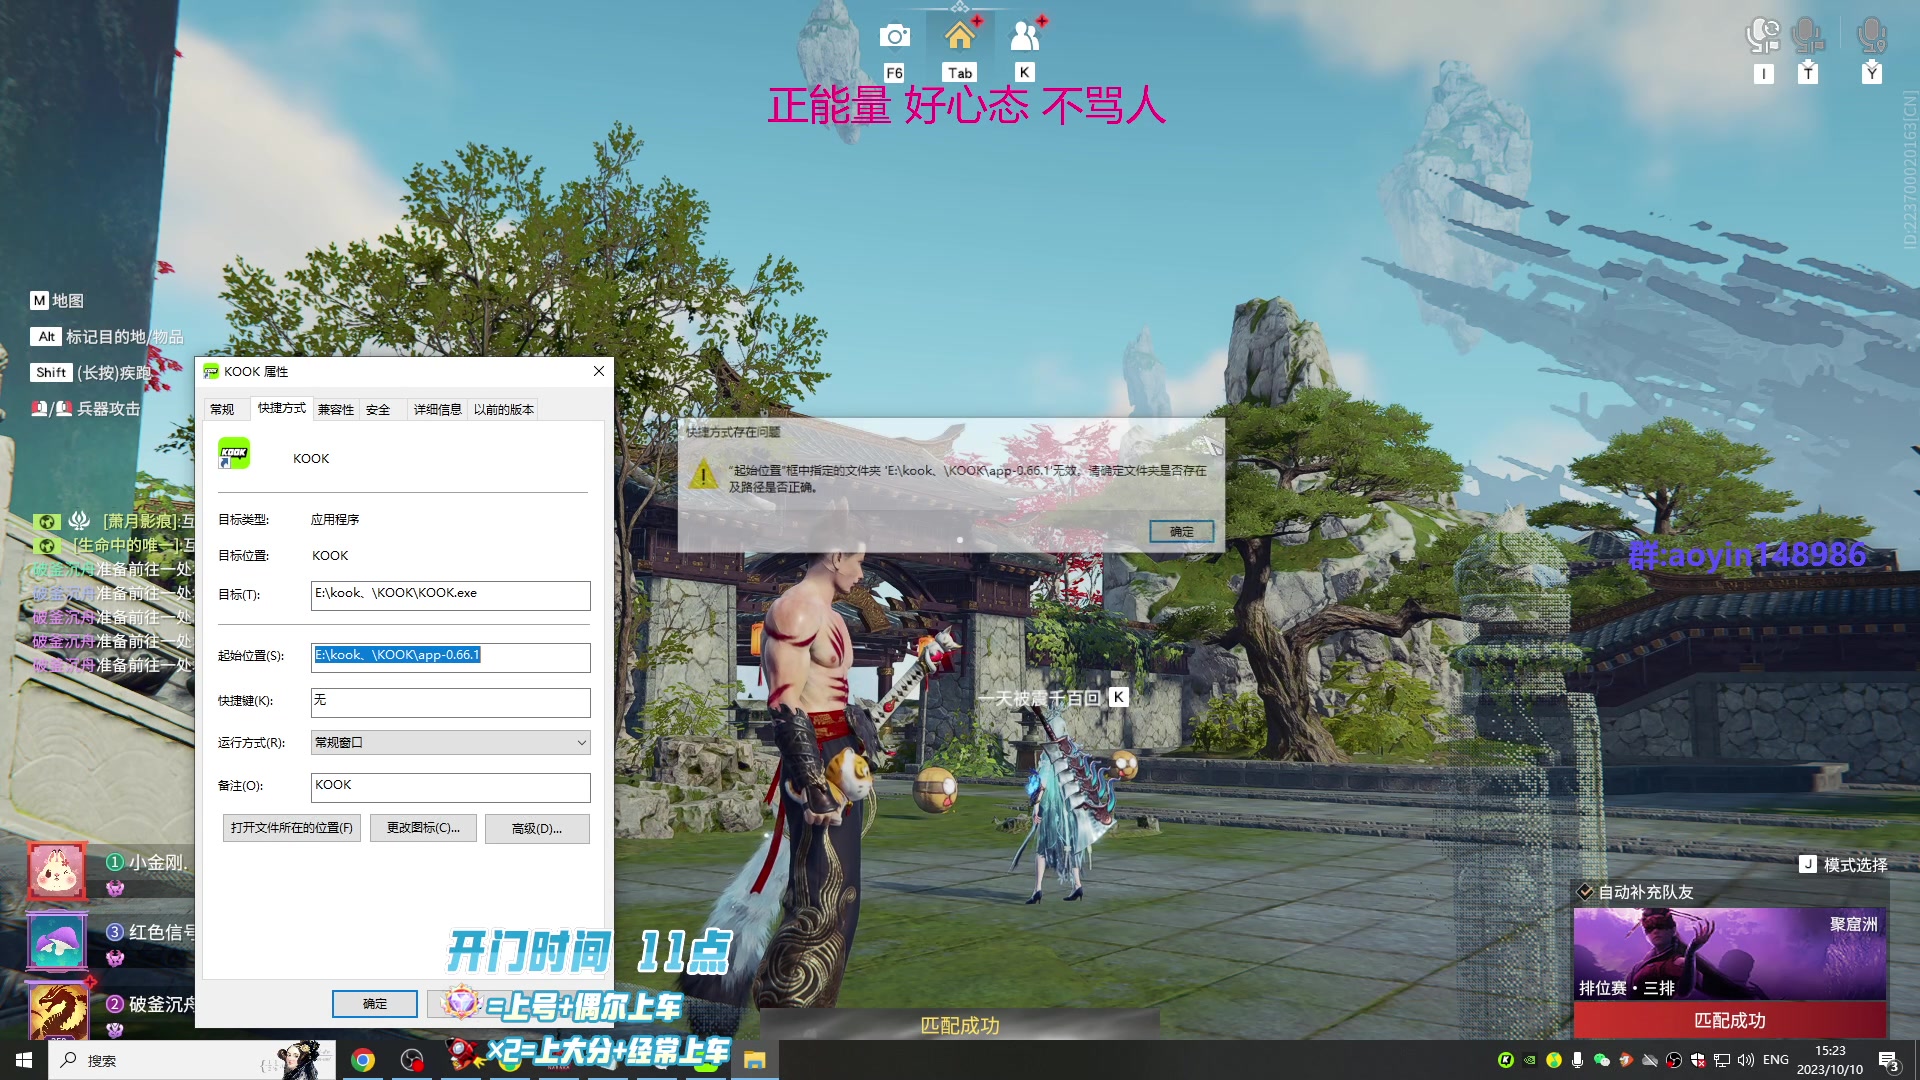Open the home lobby icon (Tab)
Image resolution: width=1920 pixels, height=1080 pixels.
tap(960, 37)
